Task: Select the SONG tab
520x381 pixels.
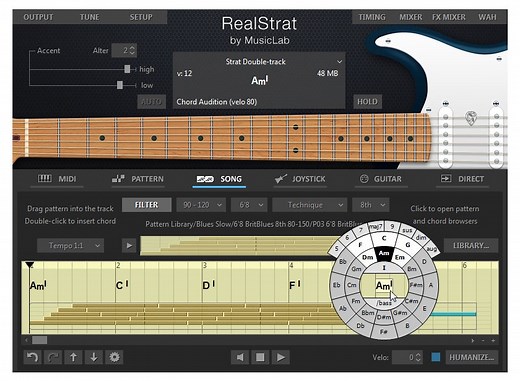Action: coord(219,179)
